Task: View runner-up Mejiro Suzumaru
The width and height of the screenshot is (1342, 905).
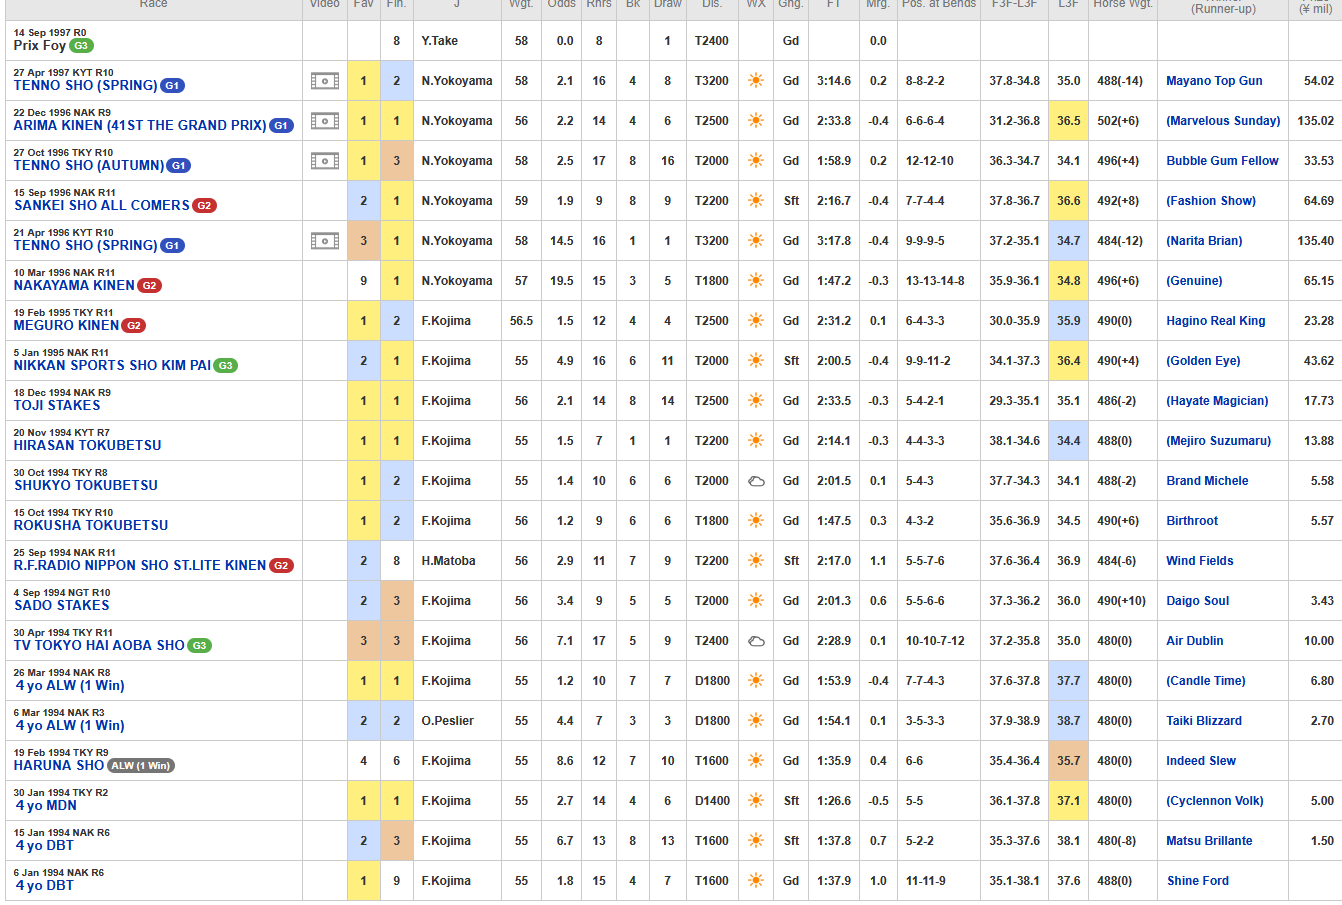Action: [x=1219, y=441]
